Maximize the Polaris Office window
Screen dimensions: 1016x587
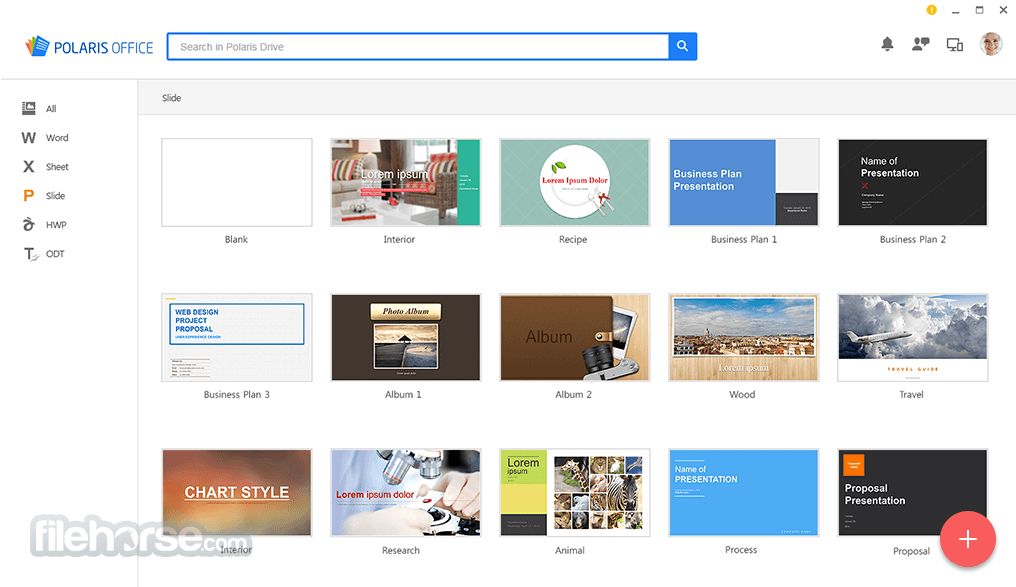point(979,10)
